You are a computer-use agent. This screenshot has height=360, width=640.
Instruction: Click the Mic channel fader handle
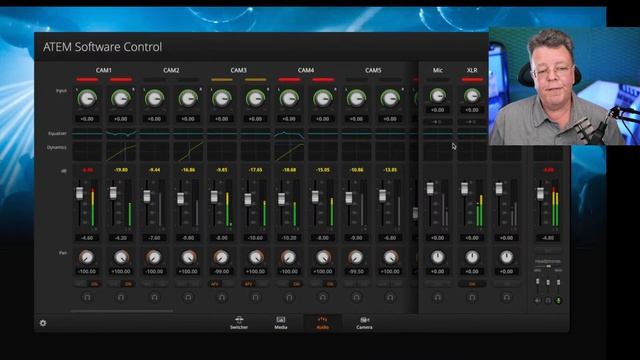[430, 189]
